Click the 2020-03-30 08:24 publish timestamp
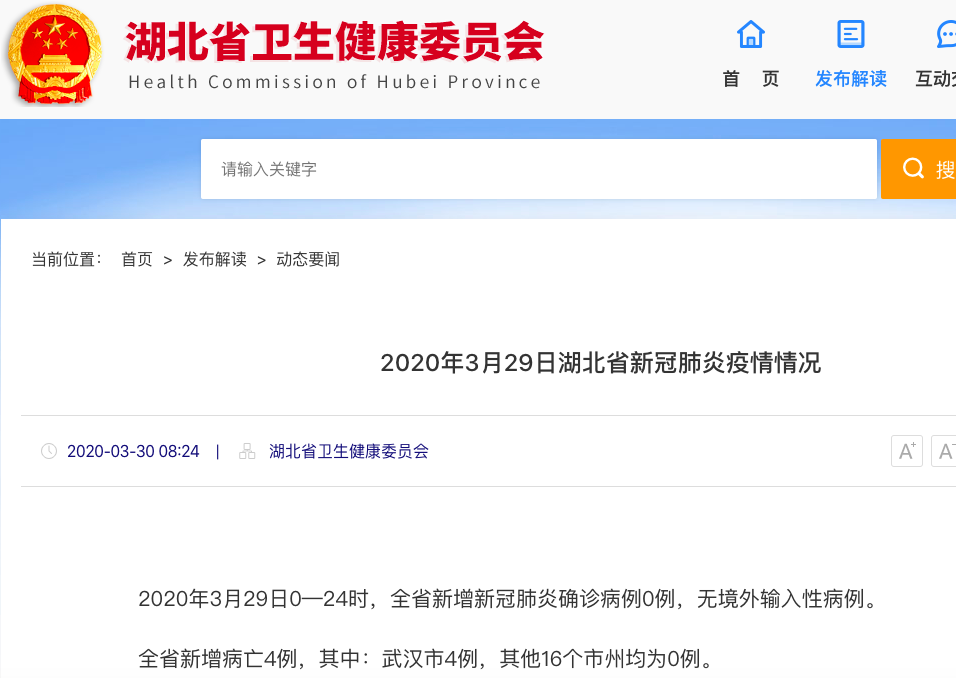The height and width of the screenshot is (678, 956). [133, 451]
